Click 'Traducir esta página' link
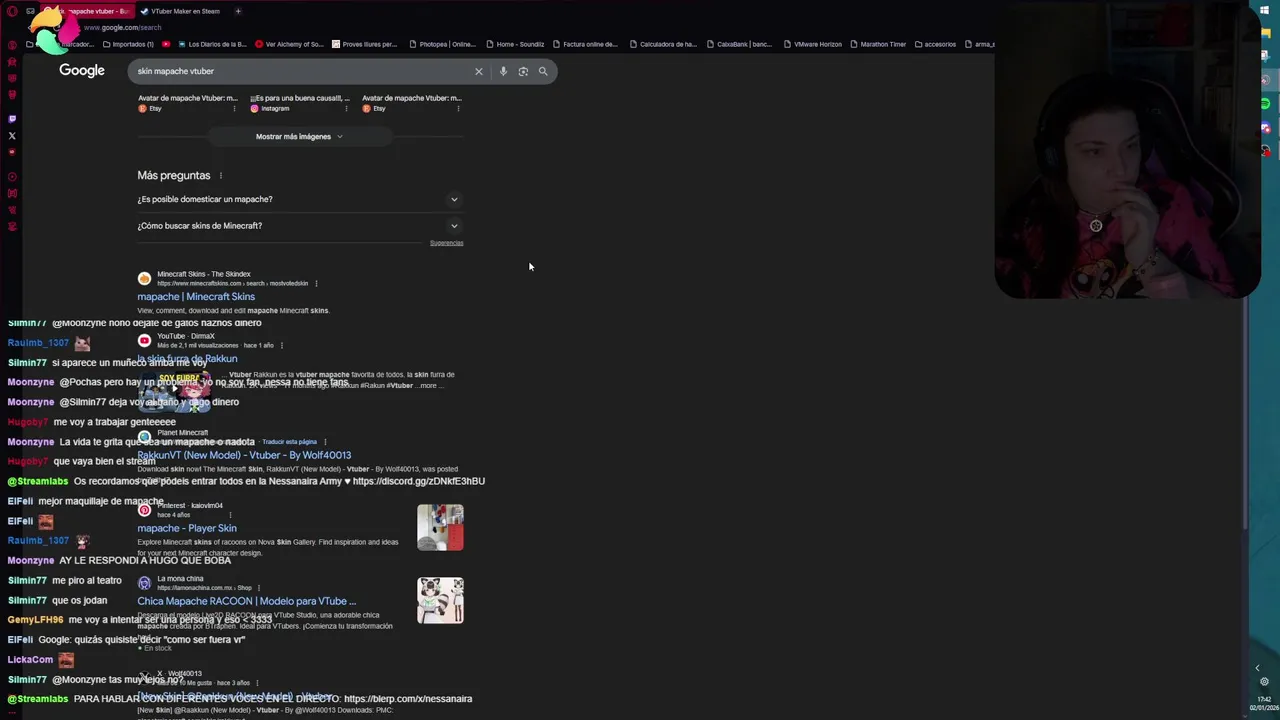The image size is (1280, 720). click(289, 442)
